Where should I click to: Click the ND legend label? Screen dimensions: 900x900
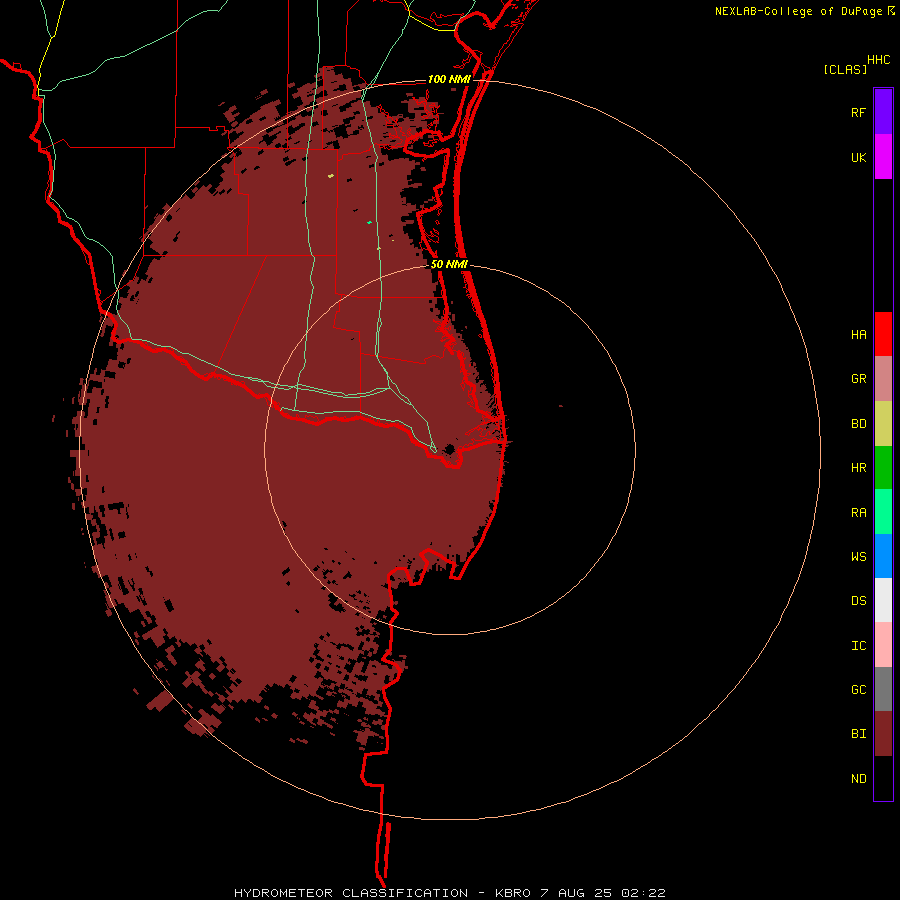(858, 779)
